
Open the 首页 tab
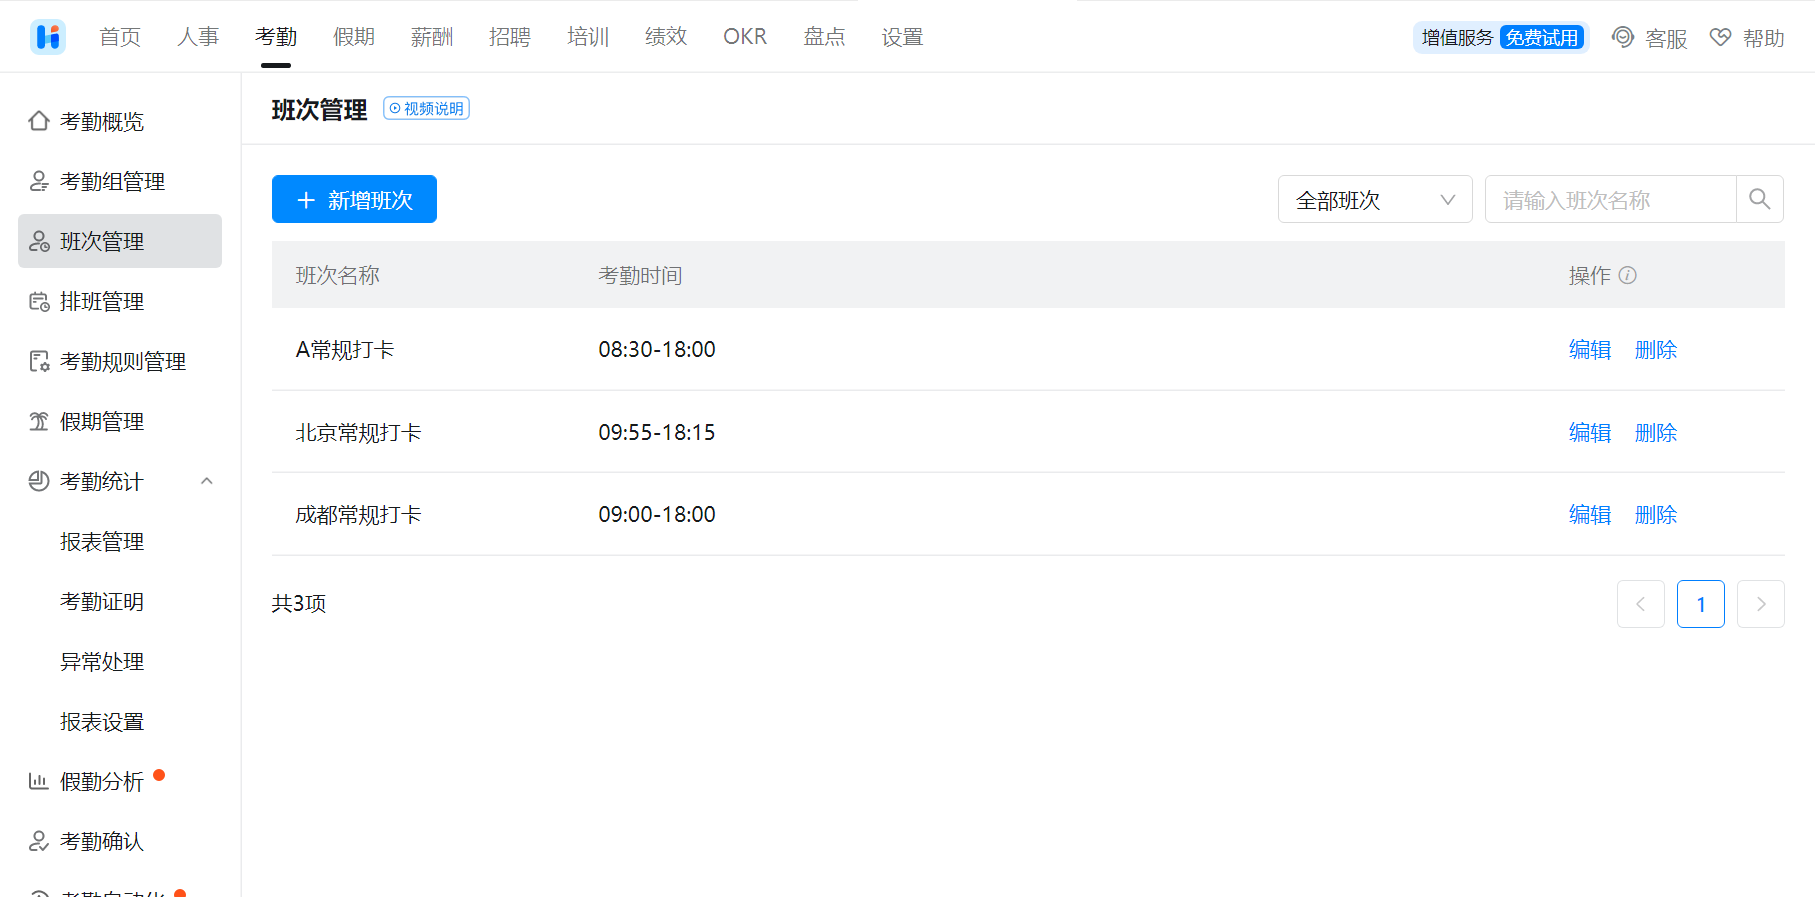pos(120,37)
